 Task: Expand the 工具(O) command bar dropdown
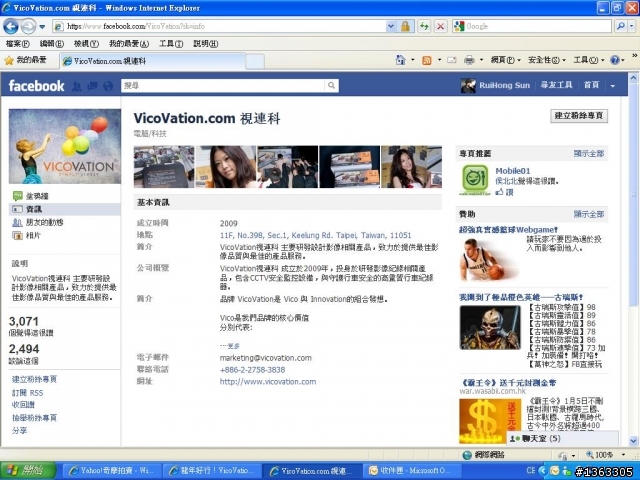coord(589,60)
